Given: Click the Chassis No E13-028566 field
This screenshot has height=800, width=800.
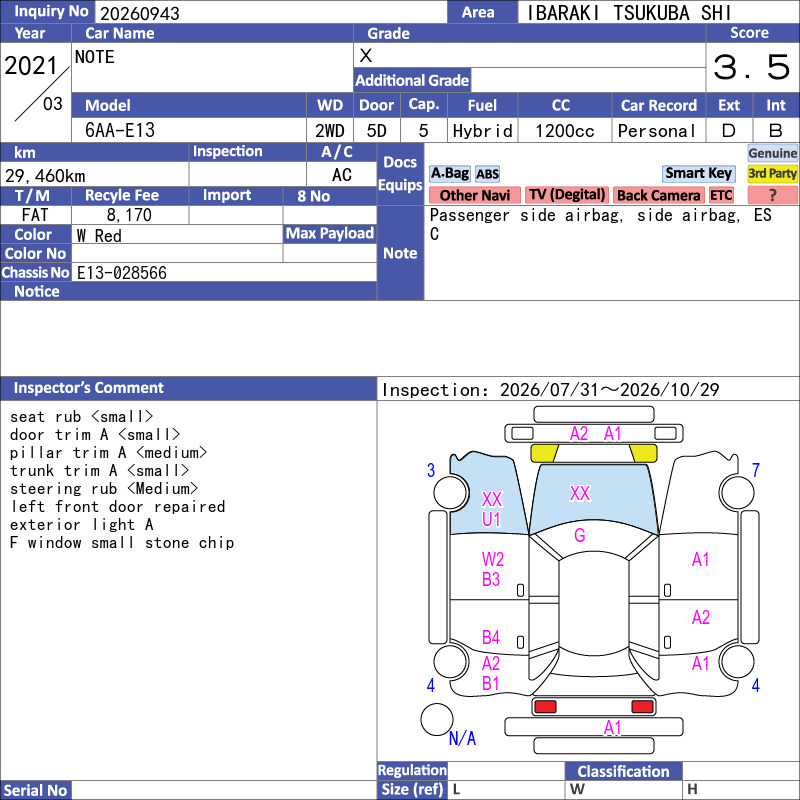Looking at the screenshot, I should pyautogui.click(x=224, y=272).
